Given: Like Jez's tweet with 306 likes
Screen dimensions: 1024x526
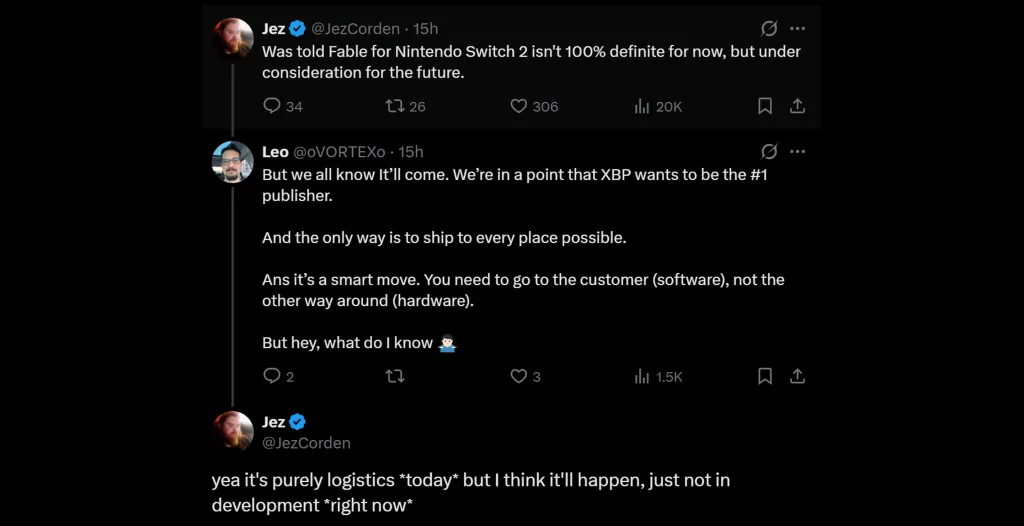Looking at the screenshot, I should tap(518, 106).
